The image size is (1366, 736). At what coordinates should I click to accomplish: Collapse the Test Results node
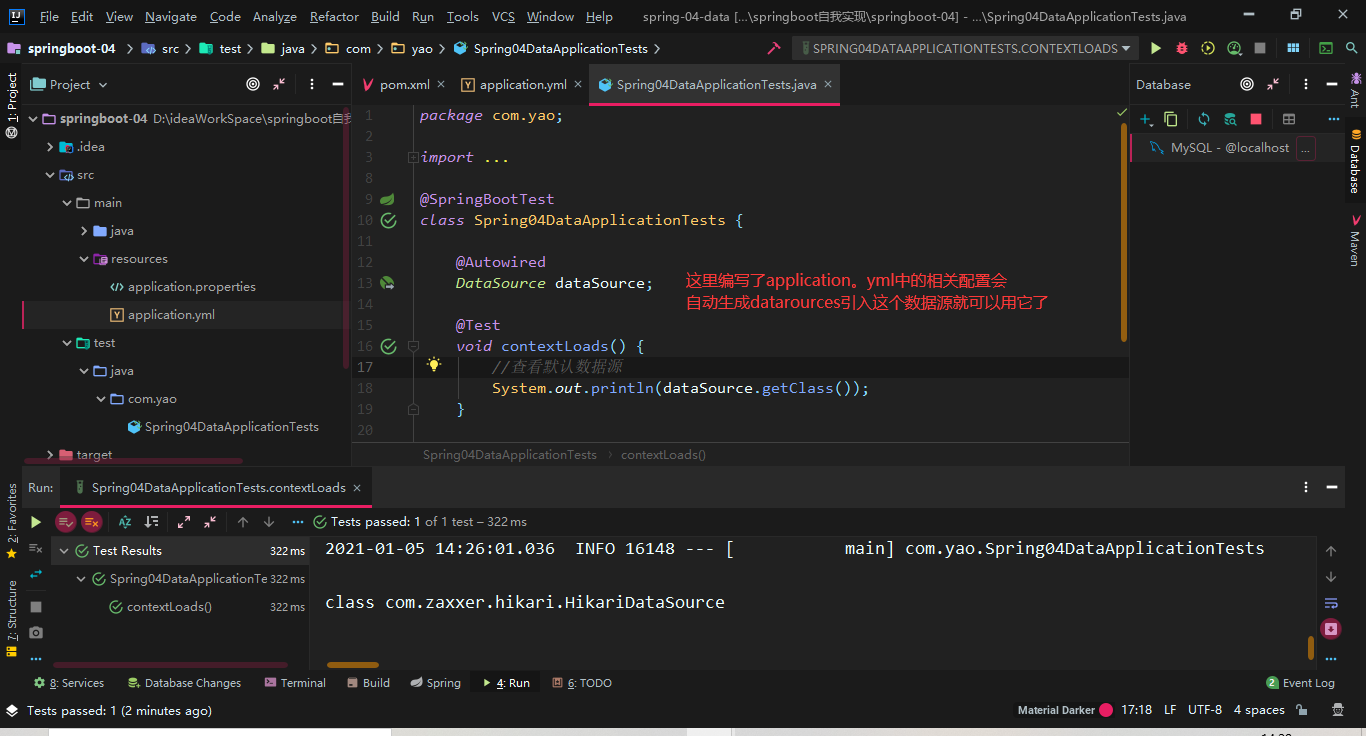(x=65, y=551)
